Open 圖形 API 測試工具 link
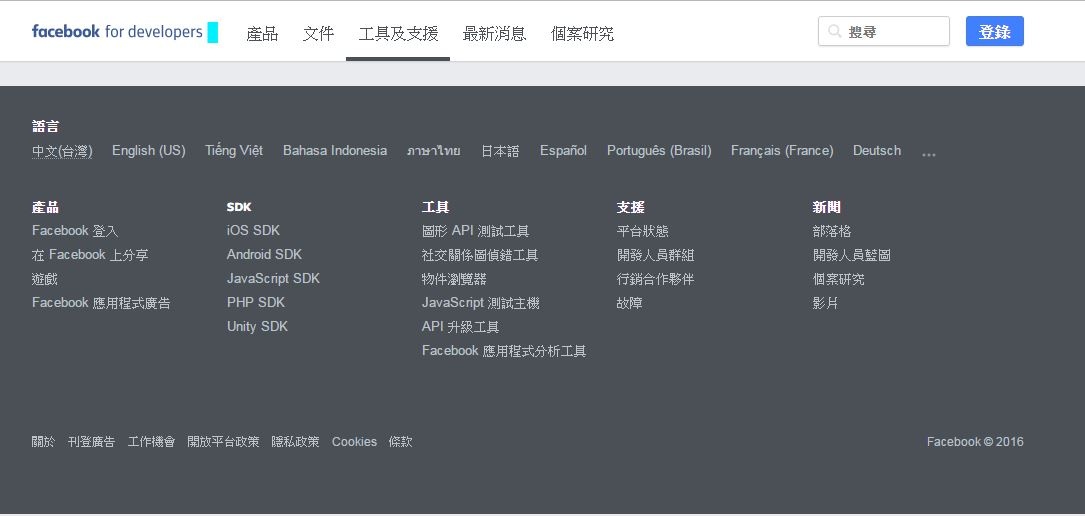This screenshot has height=516, width=1085. click(475, 231)
